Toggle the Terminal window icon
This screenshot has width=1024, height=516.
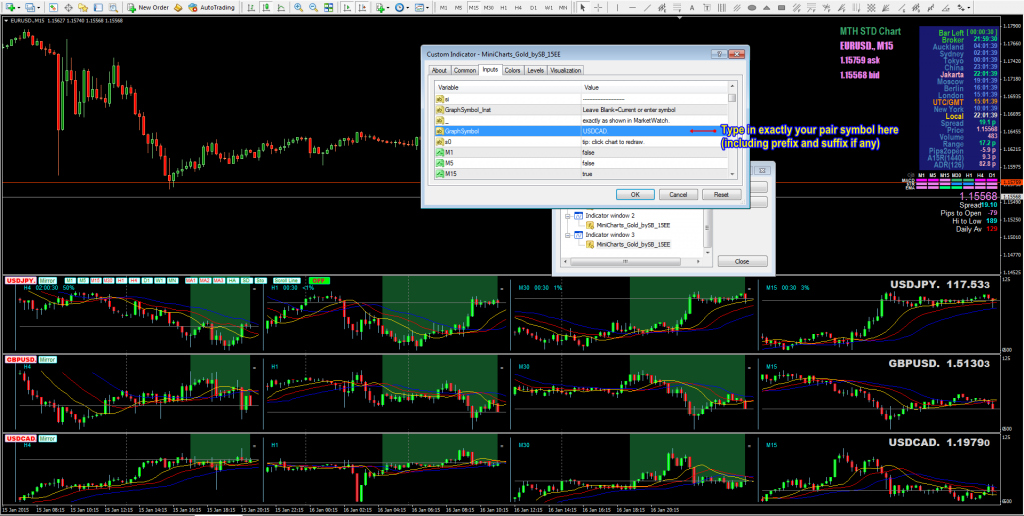98,8
